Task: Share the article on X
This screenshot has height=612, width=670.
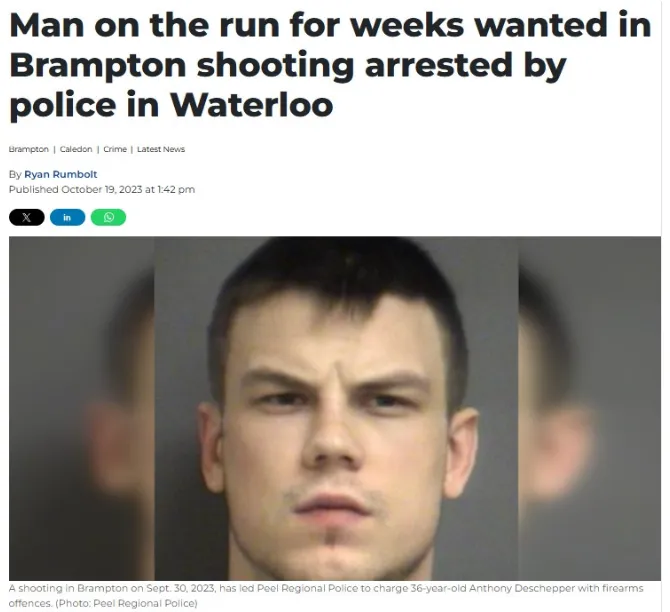Action: (26, 217)
